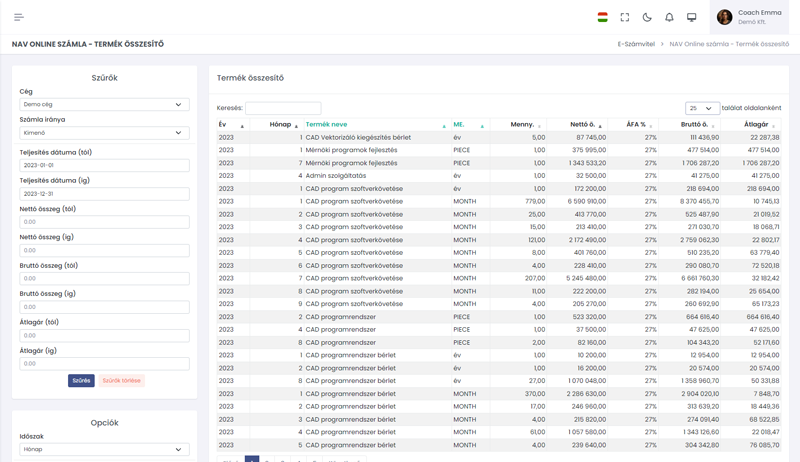Go to E-Számvitel breadcrumb link

coord(636,44)
